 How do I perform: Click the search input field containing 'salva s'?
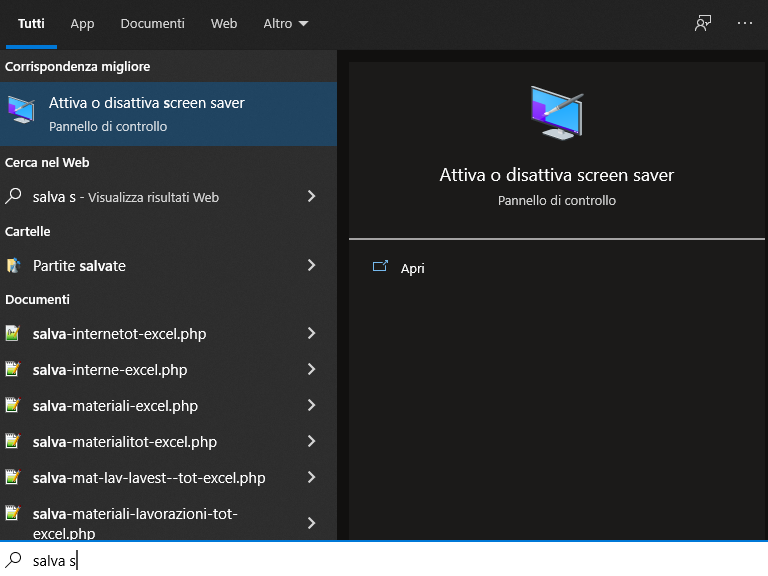coord(384,559)
